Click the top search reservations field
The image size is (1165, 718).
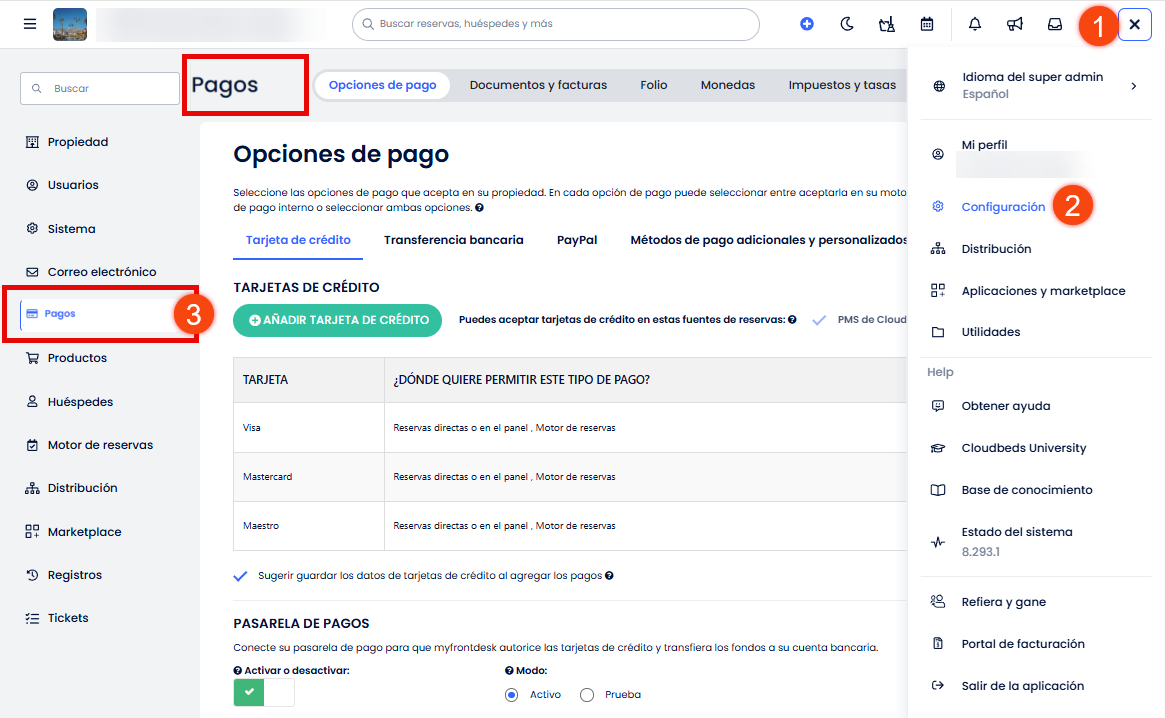pyautogui.click(x=555, y=24)
